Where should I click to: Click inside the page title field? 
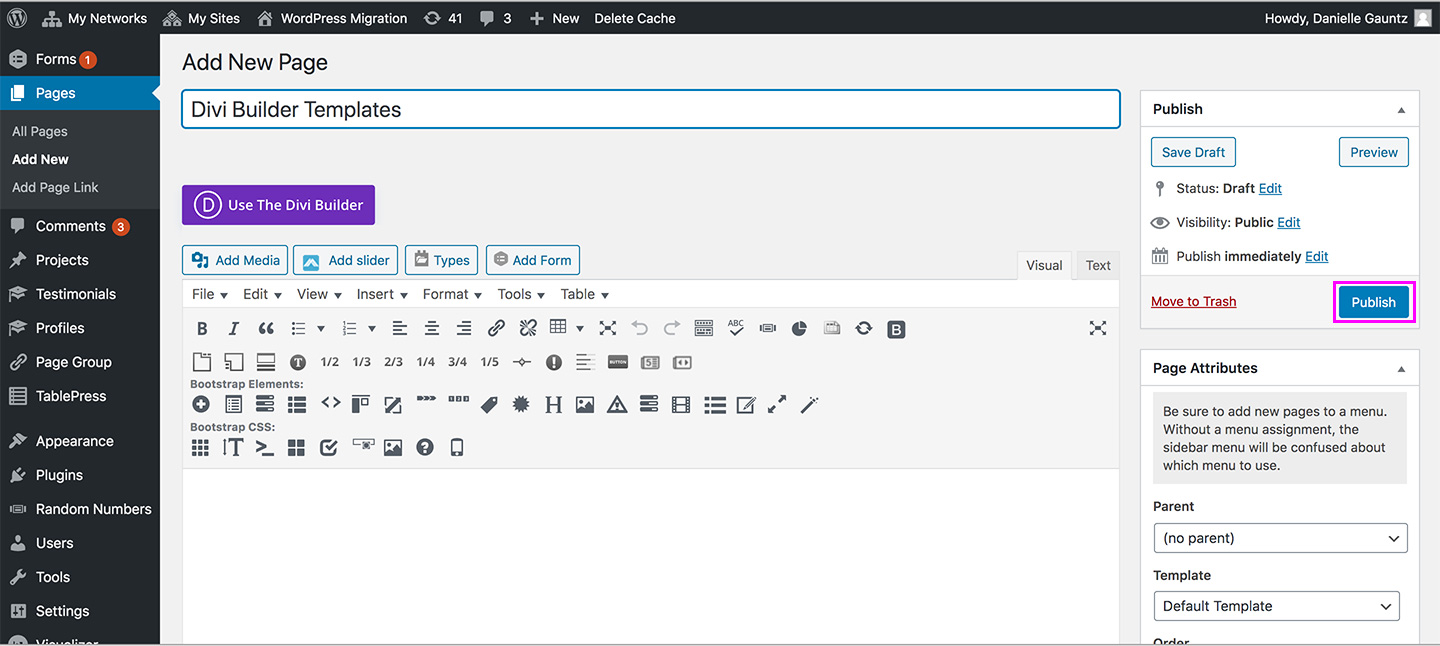[x=650, y=109]
